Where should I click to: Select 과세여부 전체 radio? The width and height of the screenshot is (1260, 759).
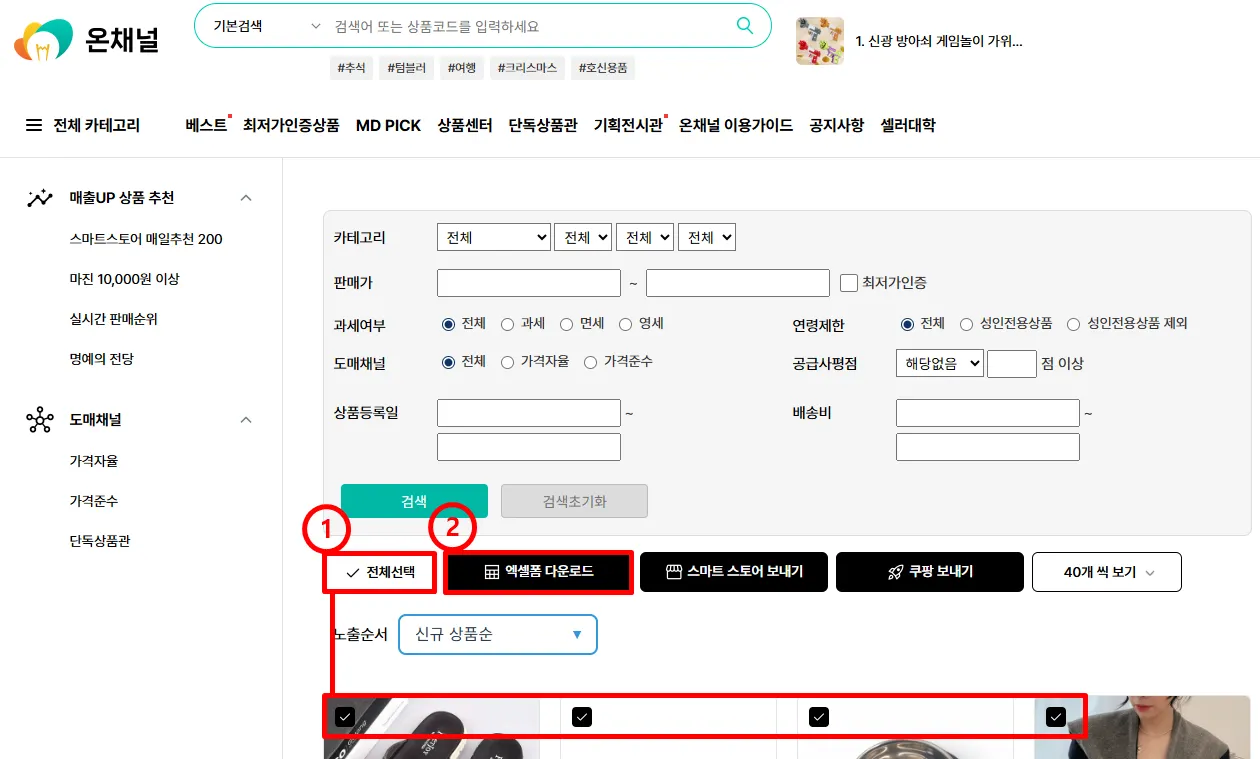(x=448, y=324)
